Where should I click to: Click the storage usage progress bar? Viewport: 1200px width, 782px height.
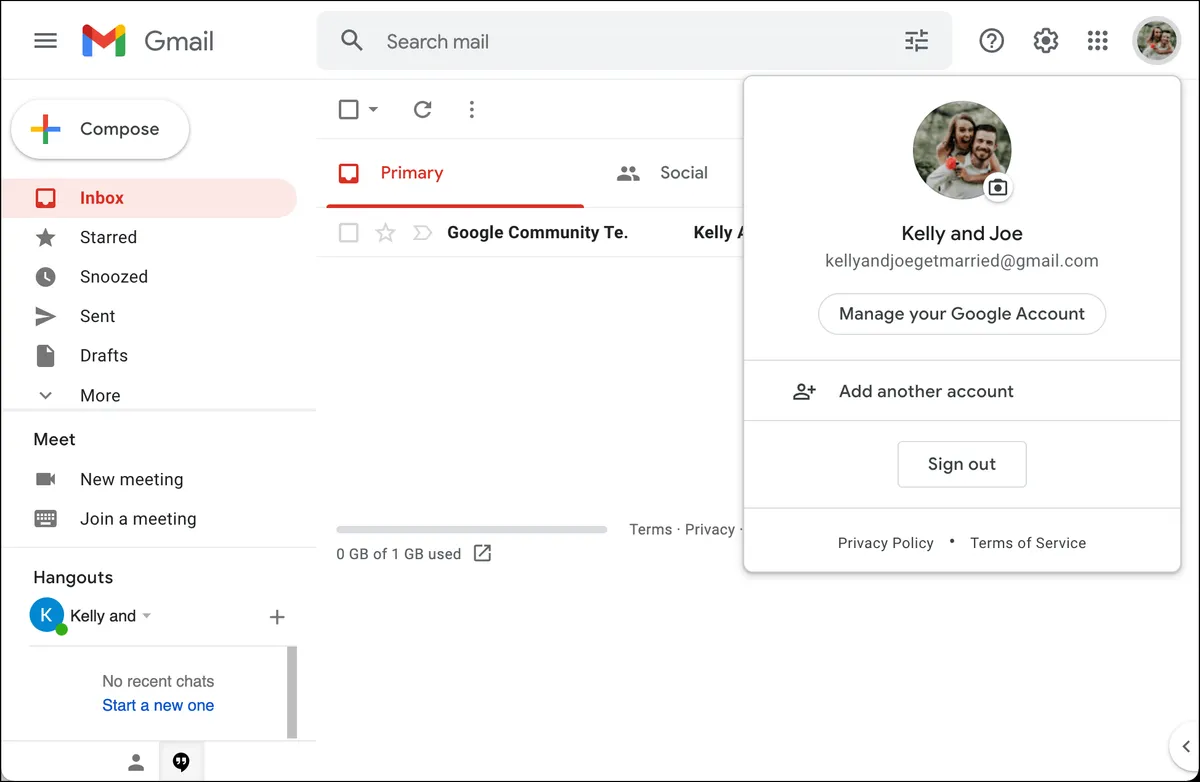[x=471, y=530]
